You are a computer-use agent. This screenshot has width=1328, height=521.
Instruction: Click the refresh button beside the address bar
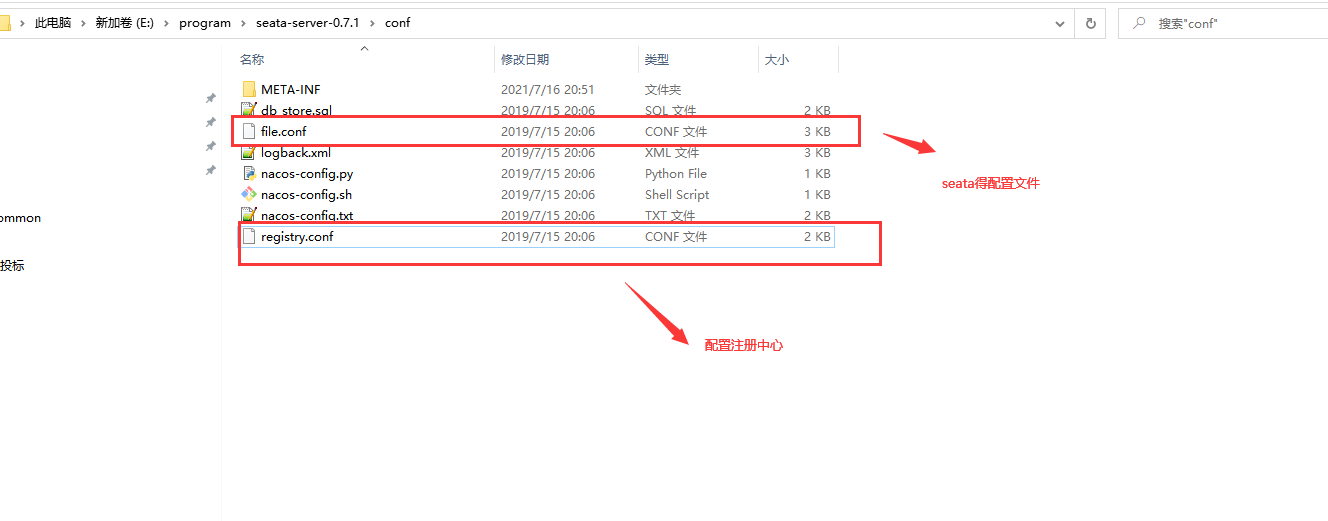point(1090,23)
